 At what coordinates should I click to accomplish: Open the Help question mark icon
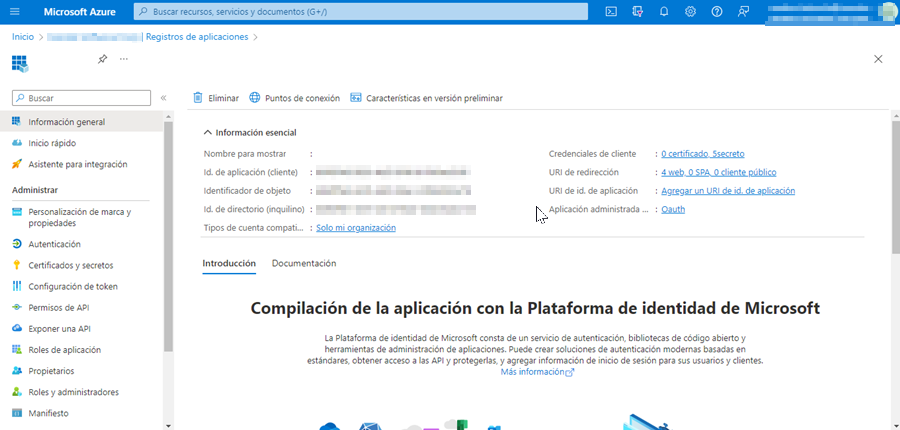(717, 11)
